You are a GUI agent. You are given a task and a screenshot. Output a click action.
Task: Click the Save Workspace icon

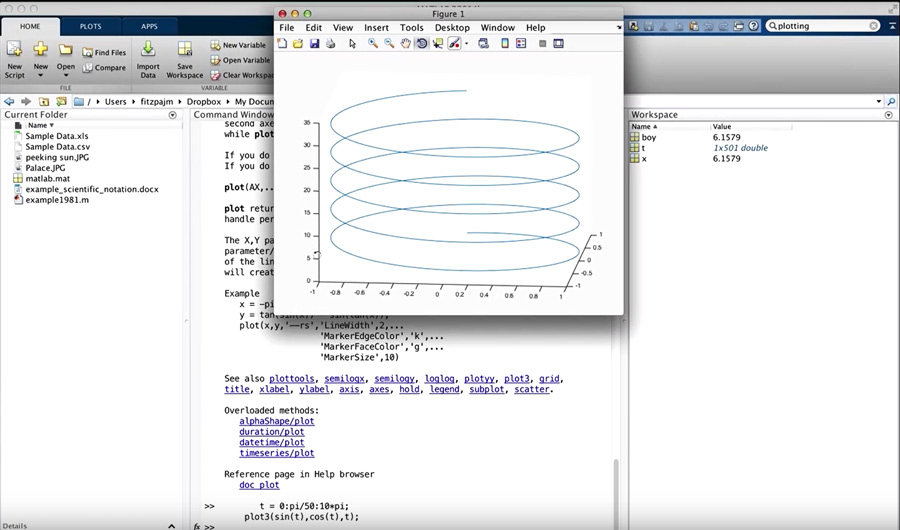[x=184, y=51]
